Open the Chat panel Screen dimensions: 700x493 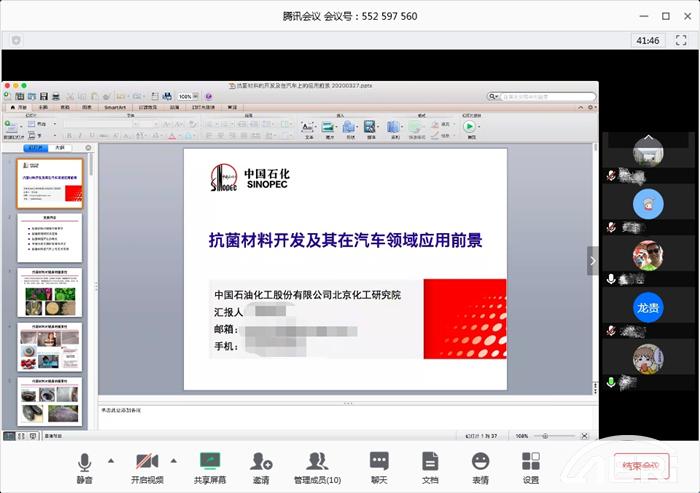379,466
